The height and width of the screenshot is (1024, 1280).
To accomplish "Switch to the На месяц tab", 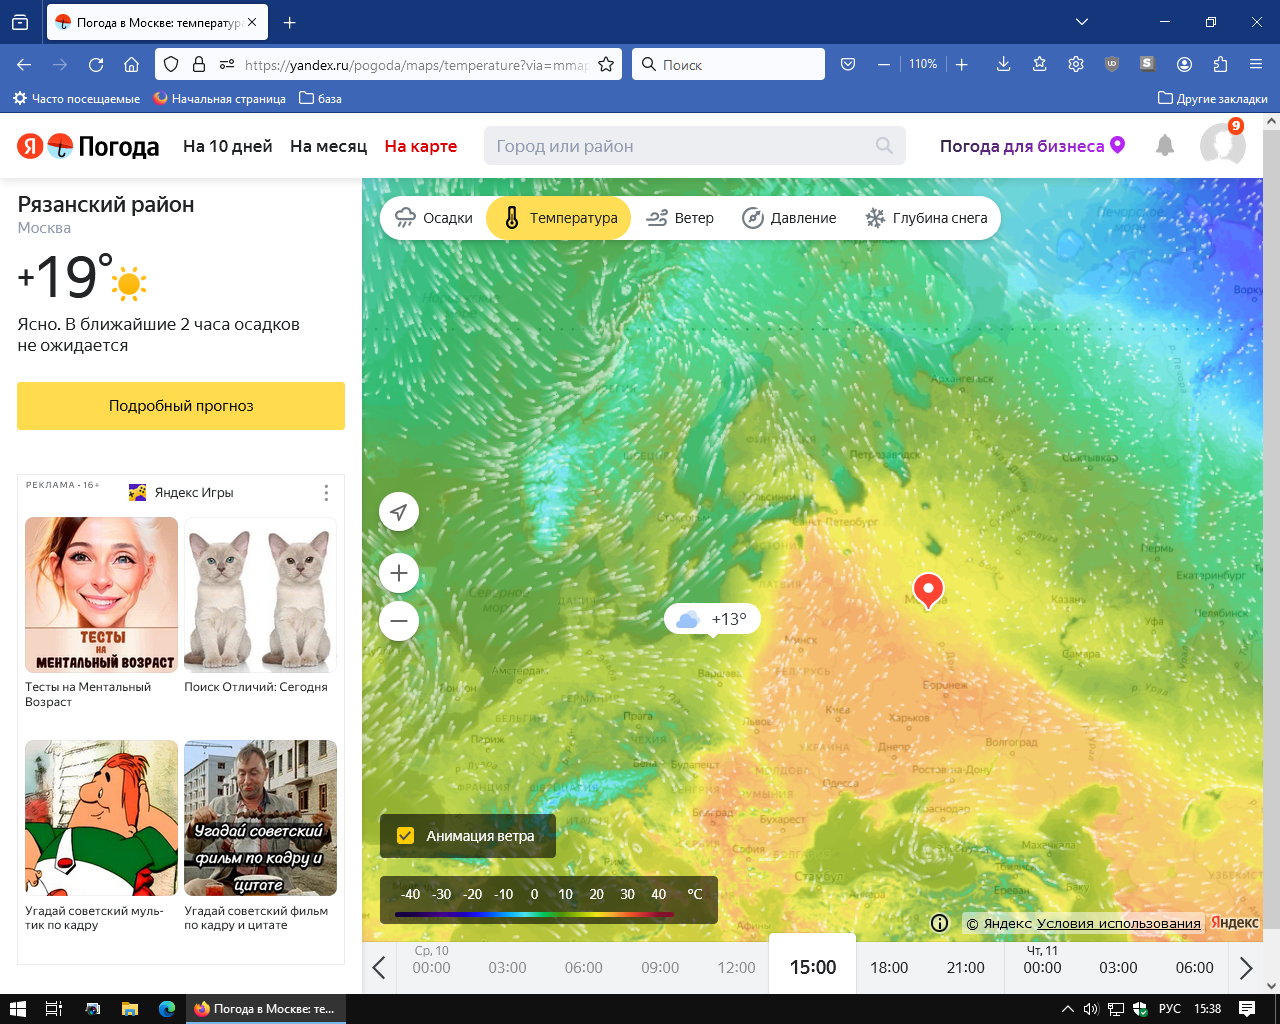I will [x=328, y=146].
